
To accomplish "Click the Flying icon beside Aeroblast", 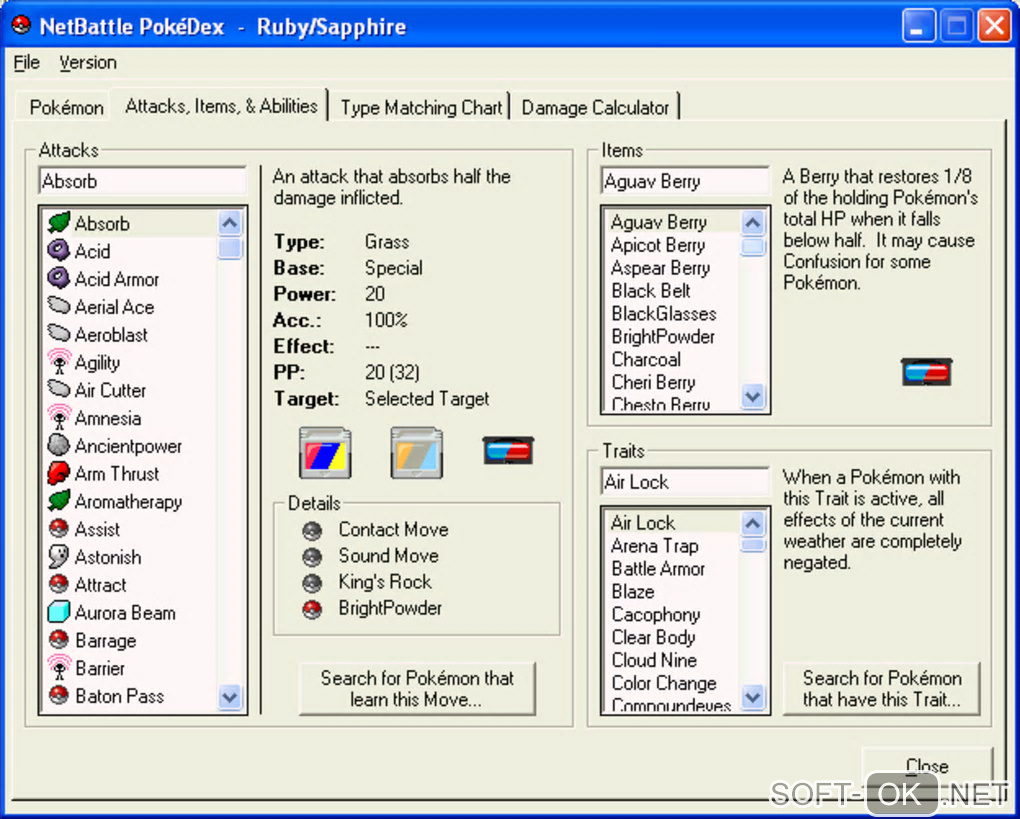I will (x=59, y=334).
